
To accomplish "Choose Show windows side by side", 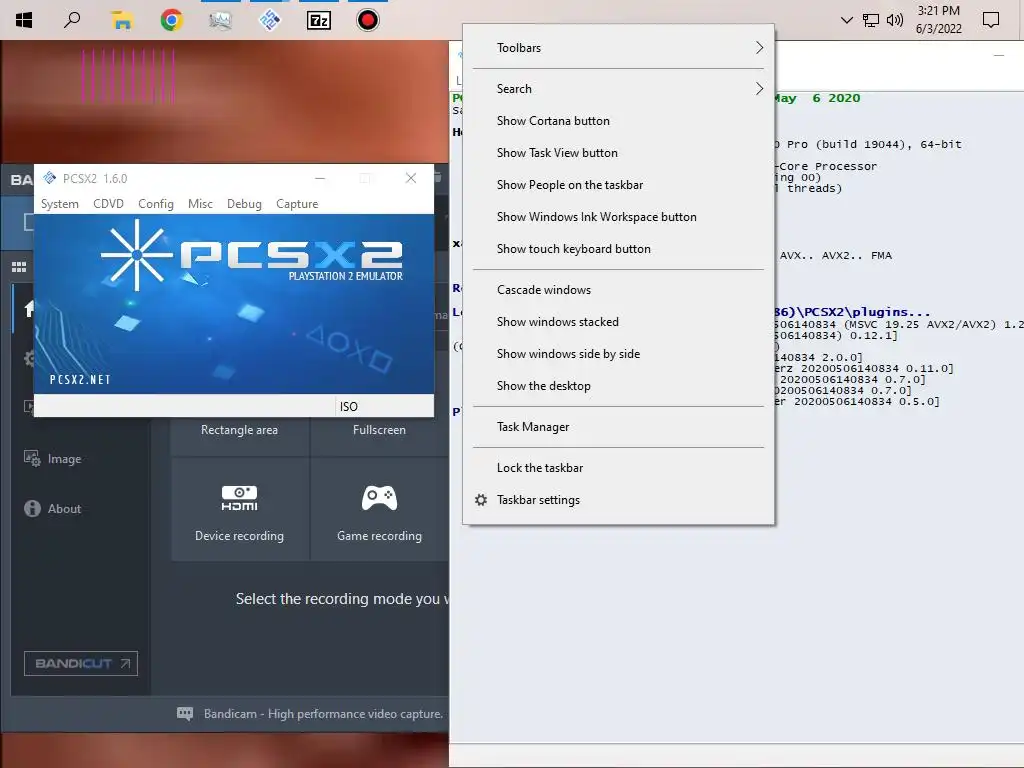I will (x=618, y=354).
